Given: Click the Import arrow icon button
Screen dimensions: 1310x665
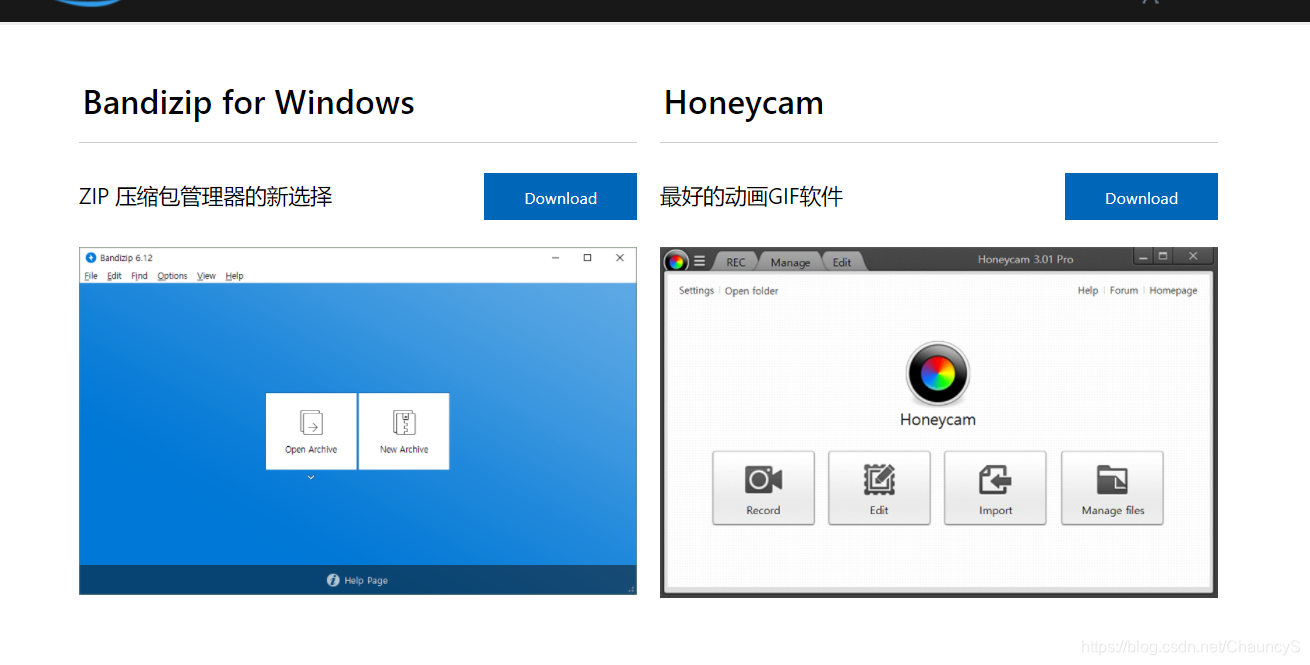Looking at the screenshot, I should pos(995,488).
